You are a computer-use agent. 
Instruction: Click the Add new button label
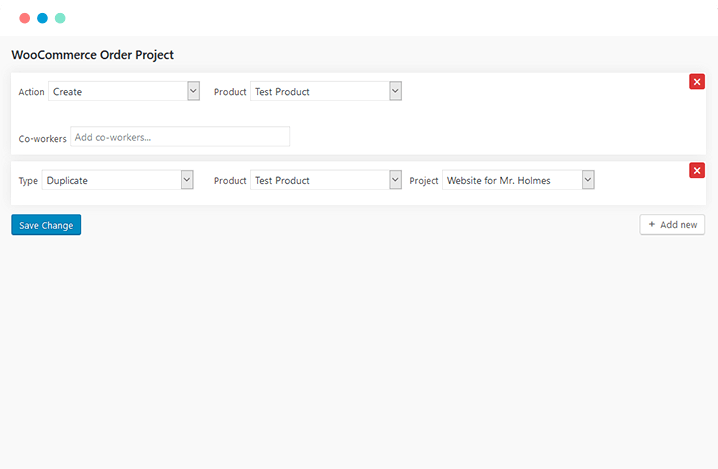679,225
